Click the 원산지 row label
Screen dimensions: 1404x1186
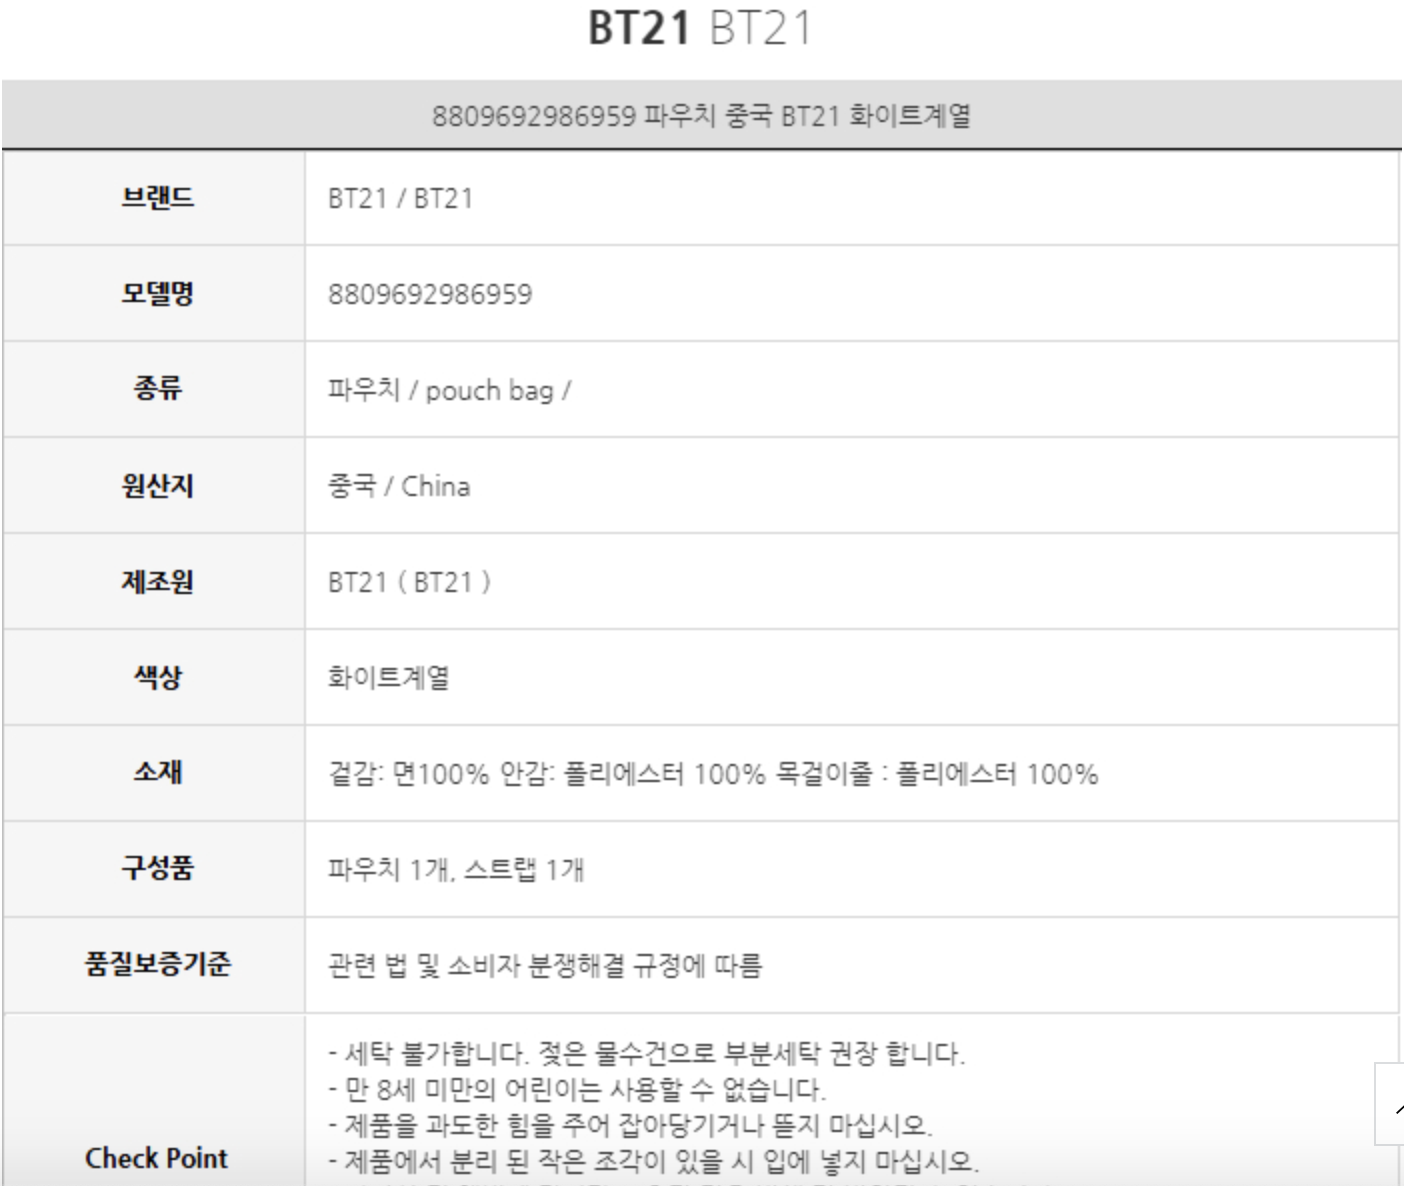point(157,486)
